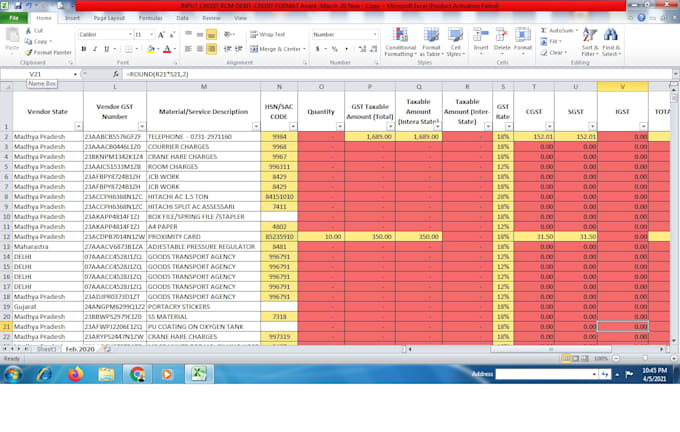Switch to the Formulas tab

coord(150,18)
